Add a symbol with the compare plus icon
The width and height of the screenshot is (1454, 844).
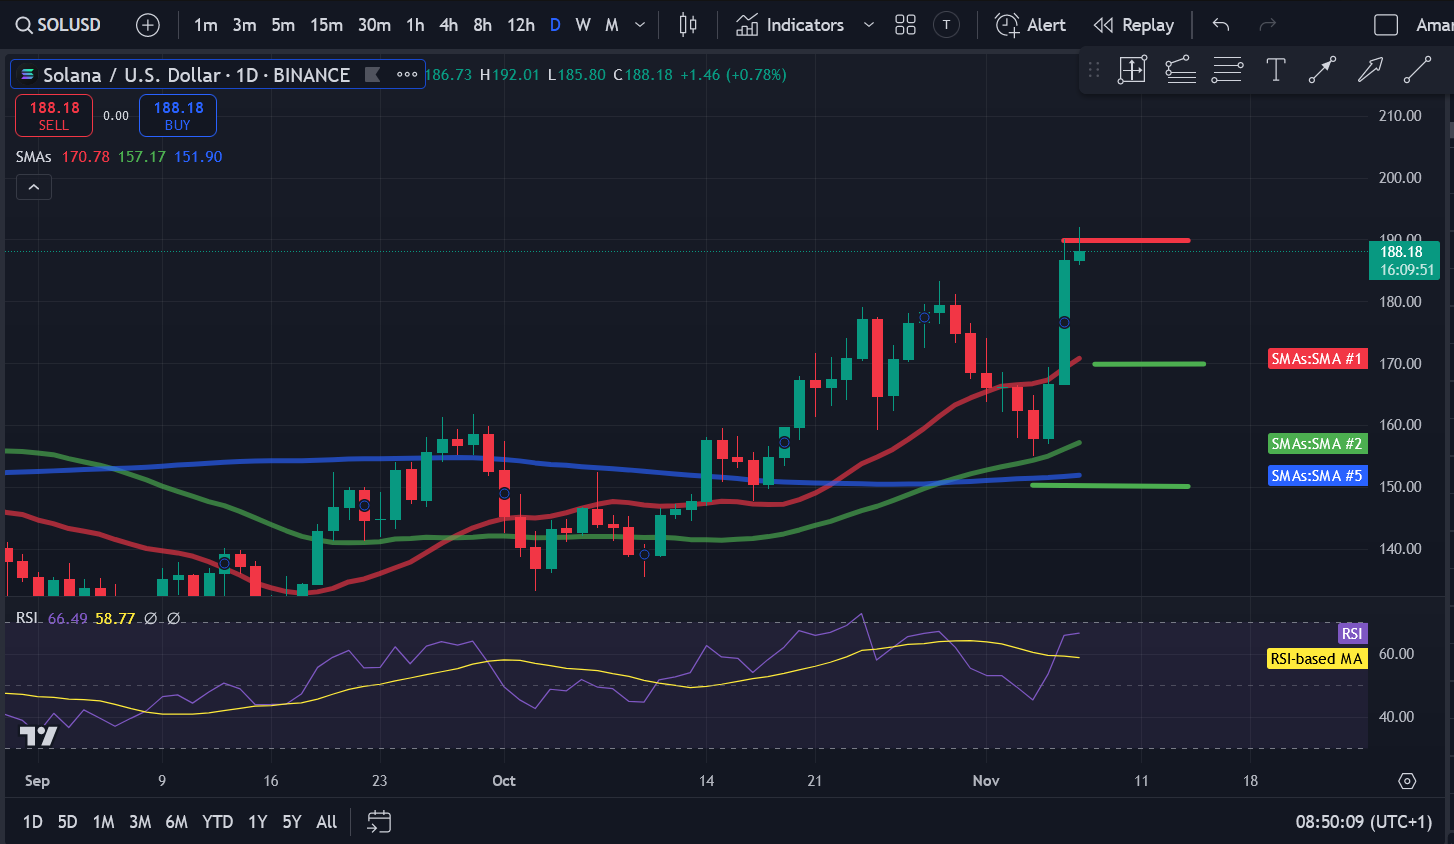tap(148, 25)
